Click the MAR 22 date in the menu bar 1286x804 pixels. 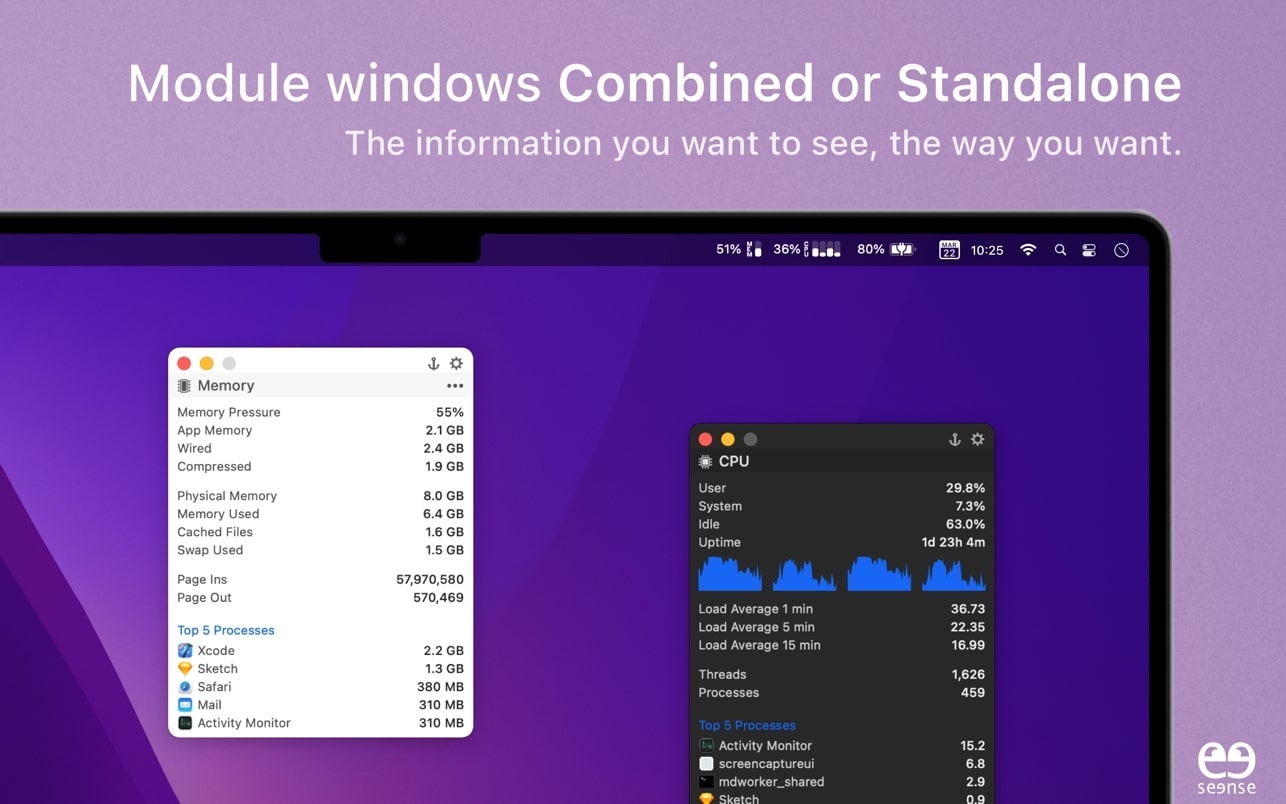(948, 249)
